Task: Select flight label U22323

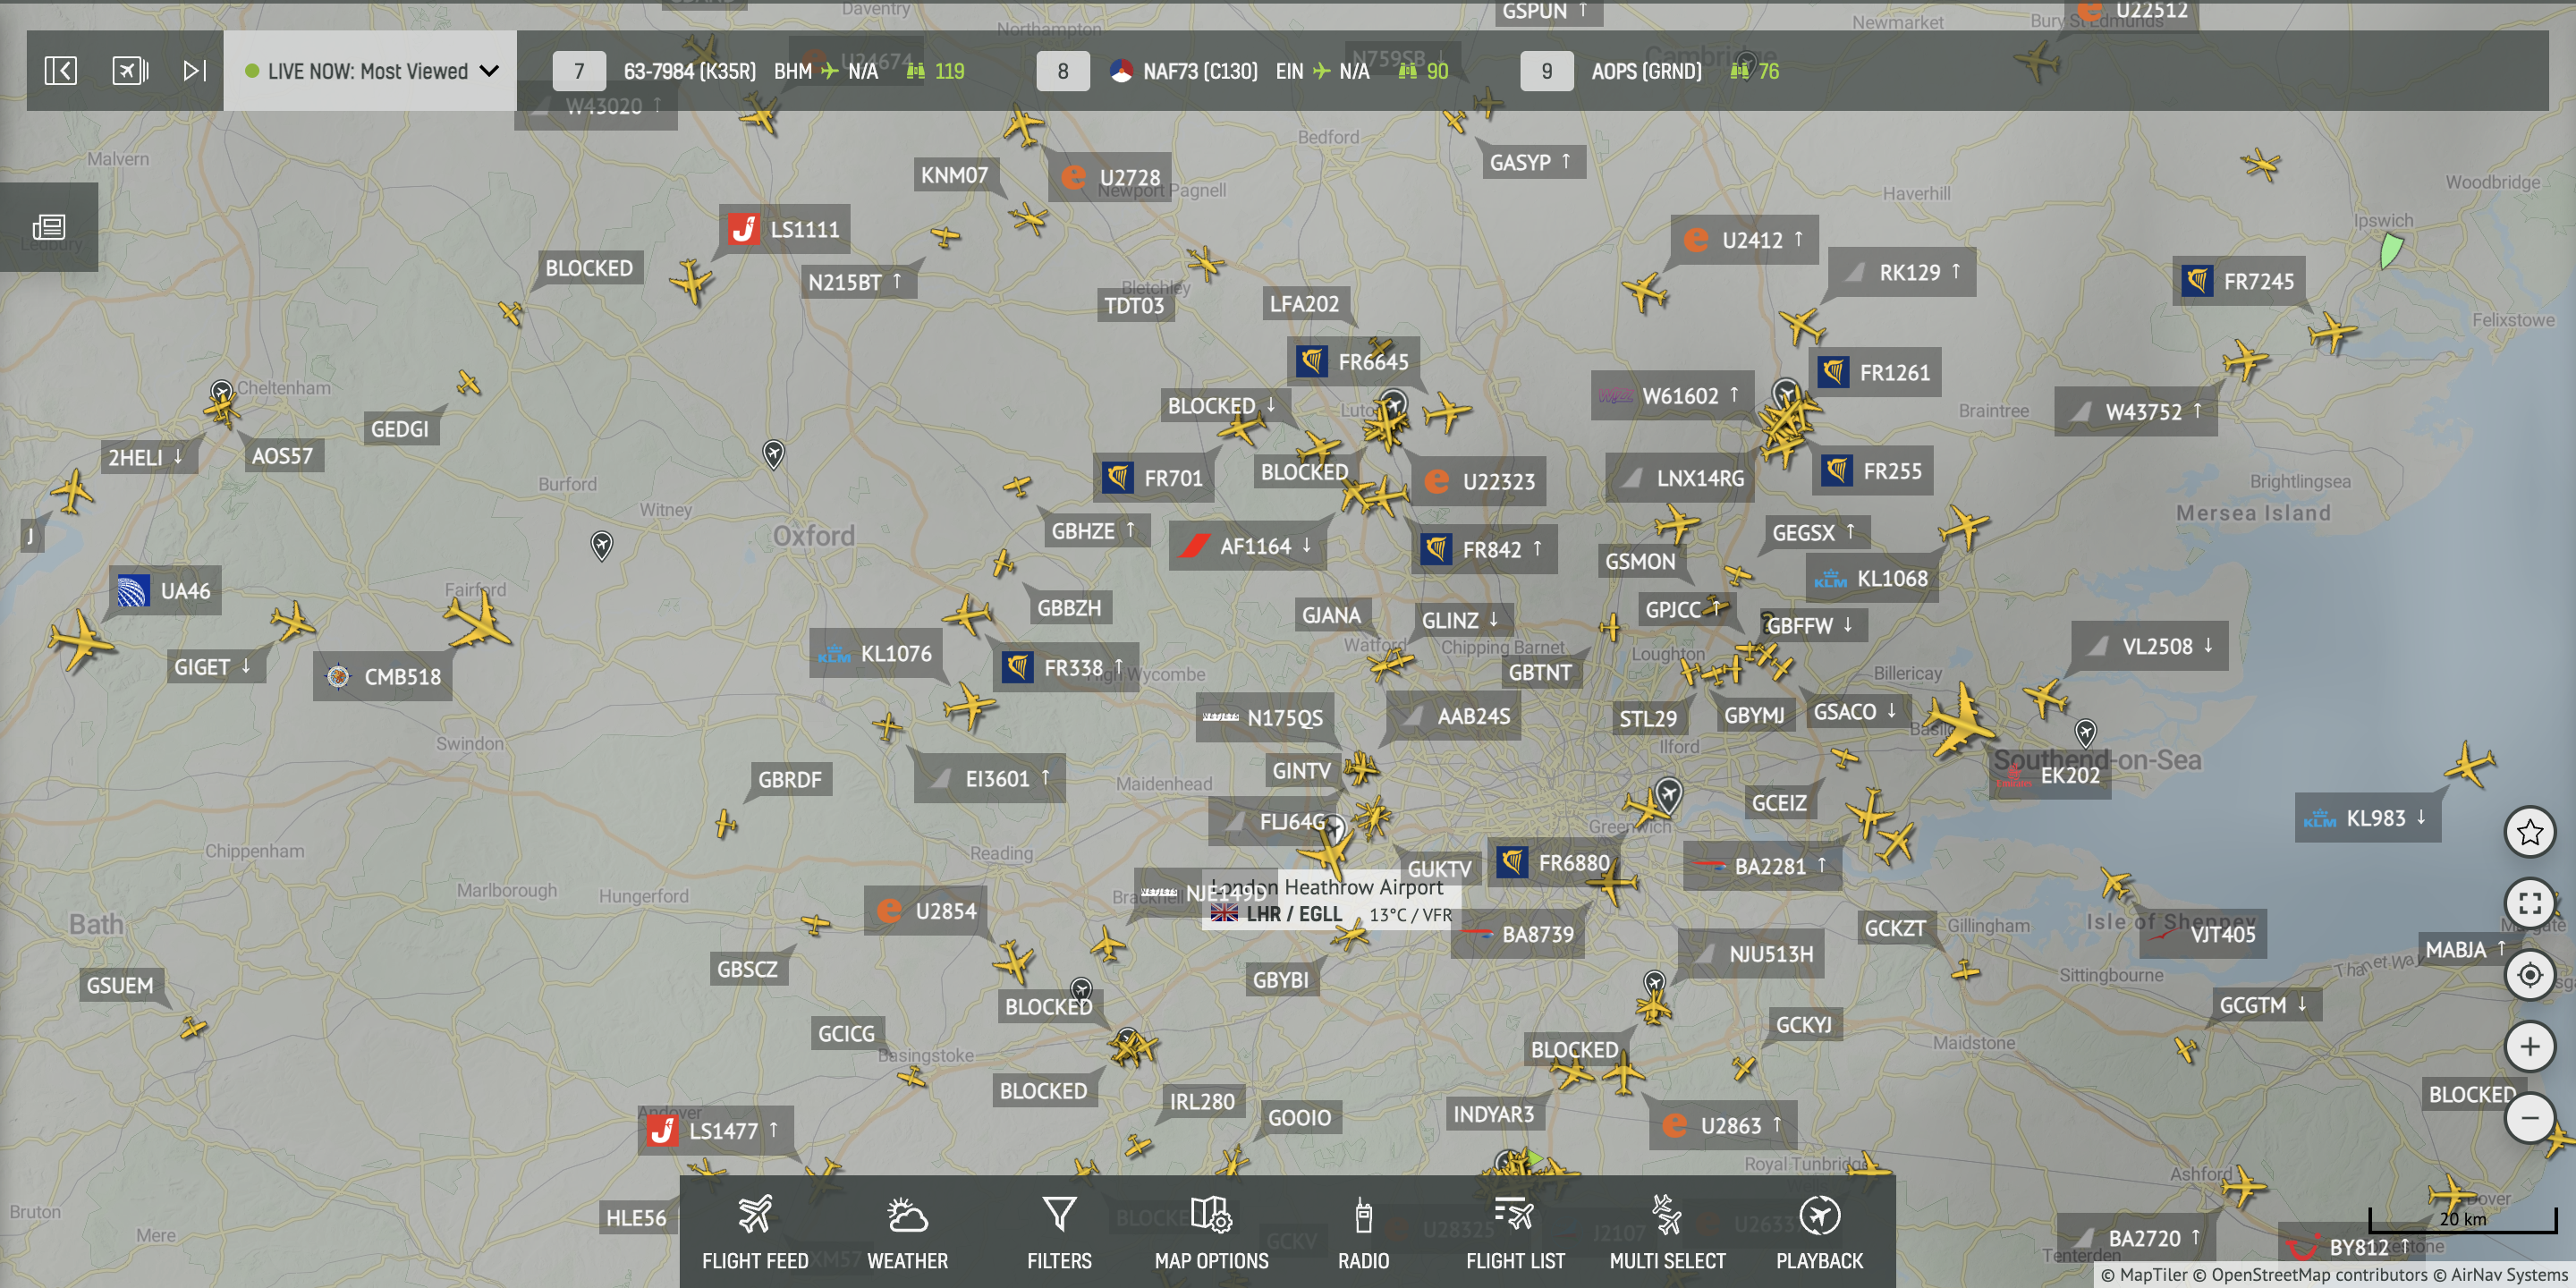Action: (1479, 482)
